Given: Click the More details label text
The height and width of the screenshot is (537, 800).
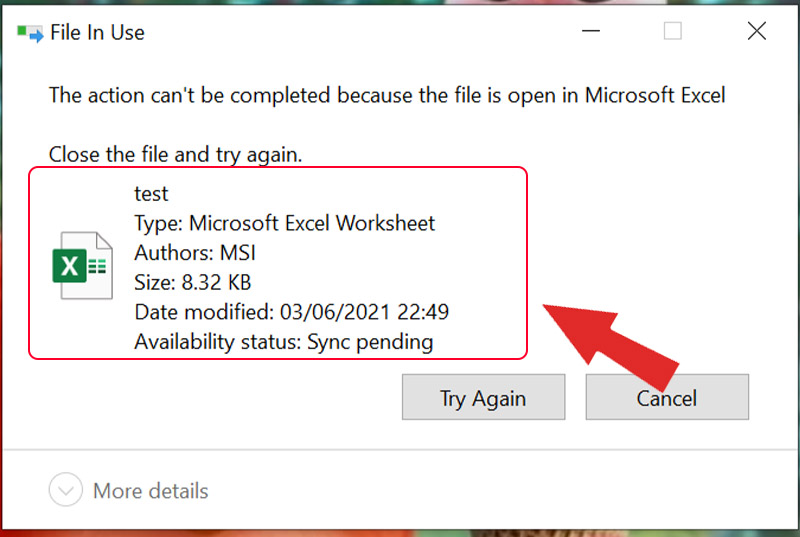Looking at the screenshot, I should [150, 491].
